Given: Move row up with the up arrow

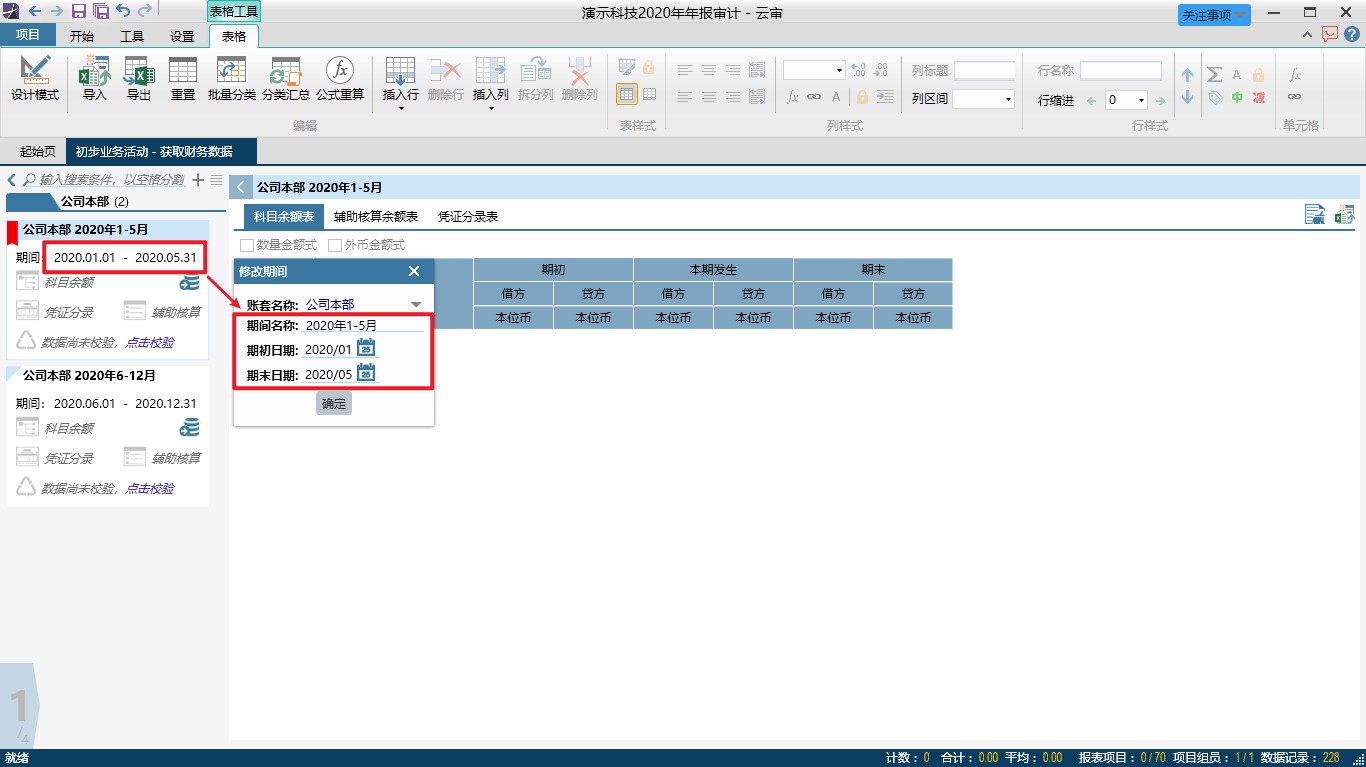Looking at the screenshot, I should (x=1188, y=74).
